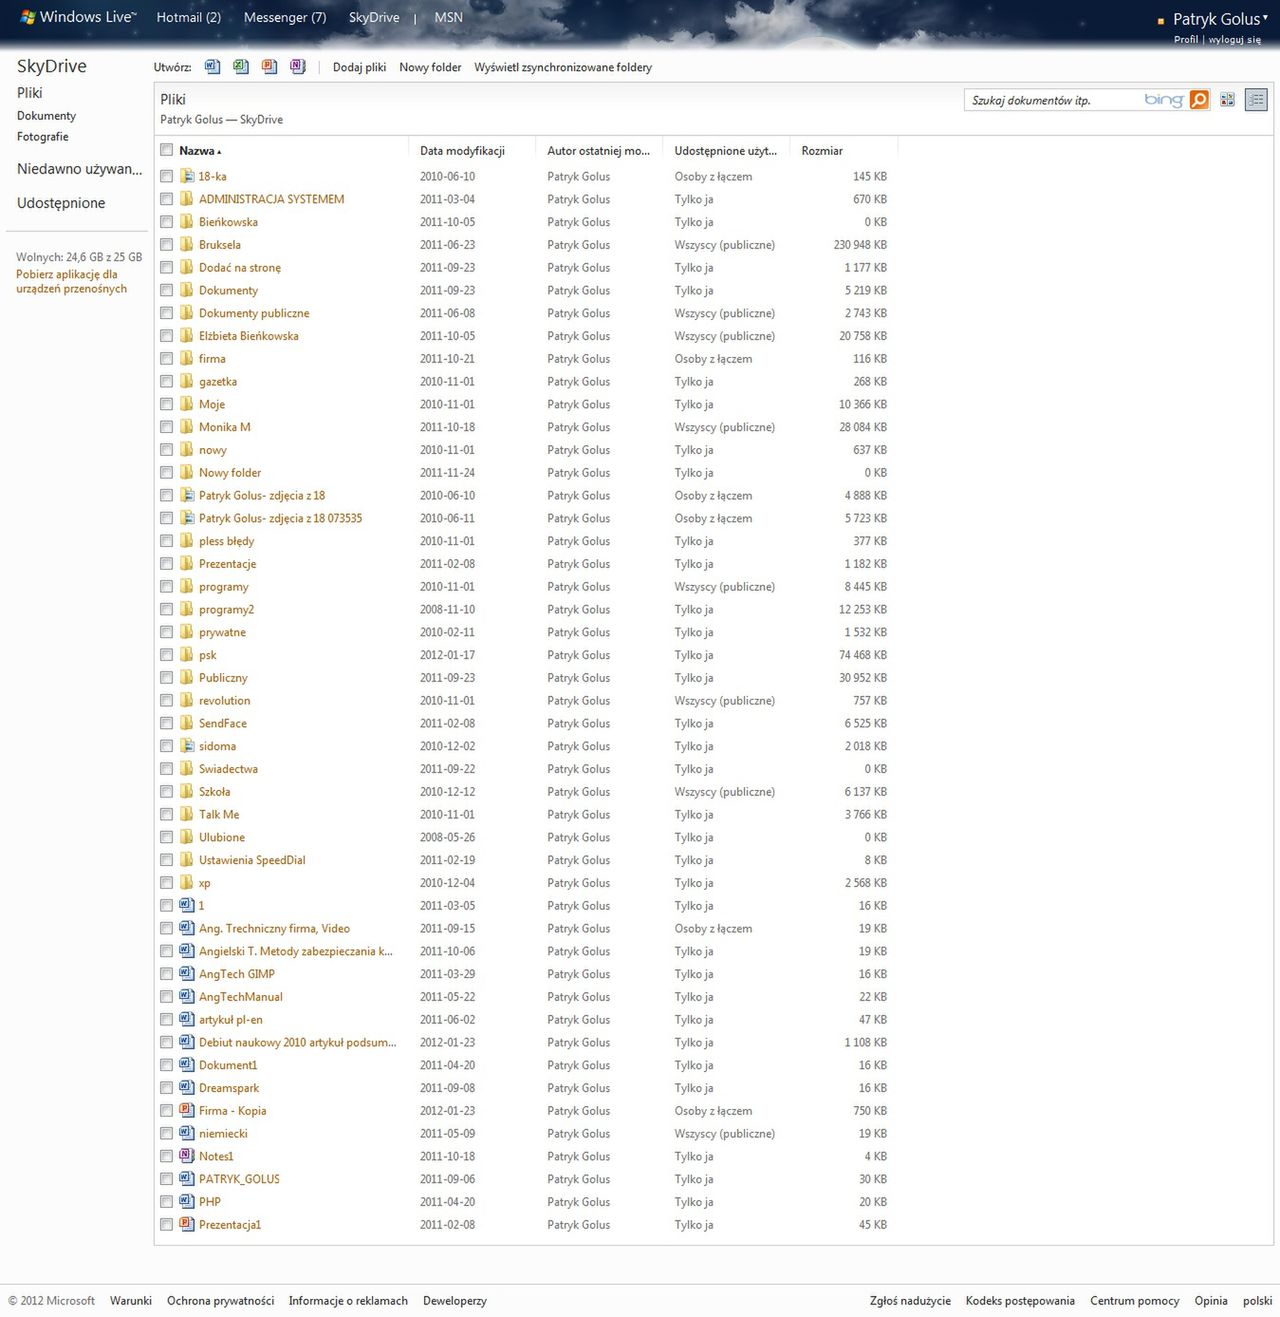Click the wyloguj się link
Viewport: 1280px width, 1317px height.
click(1234, 40)
